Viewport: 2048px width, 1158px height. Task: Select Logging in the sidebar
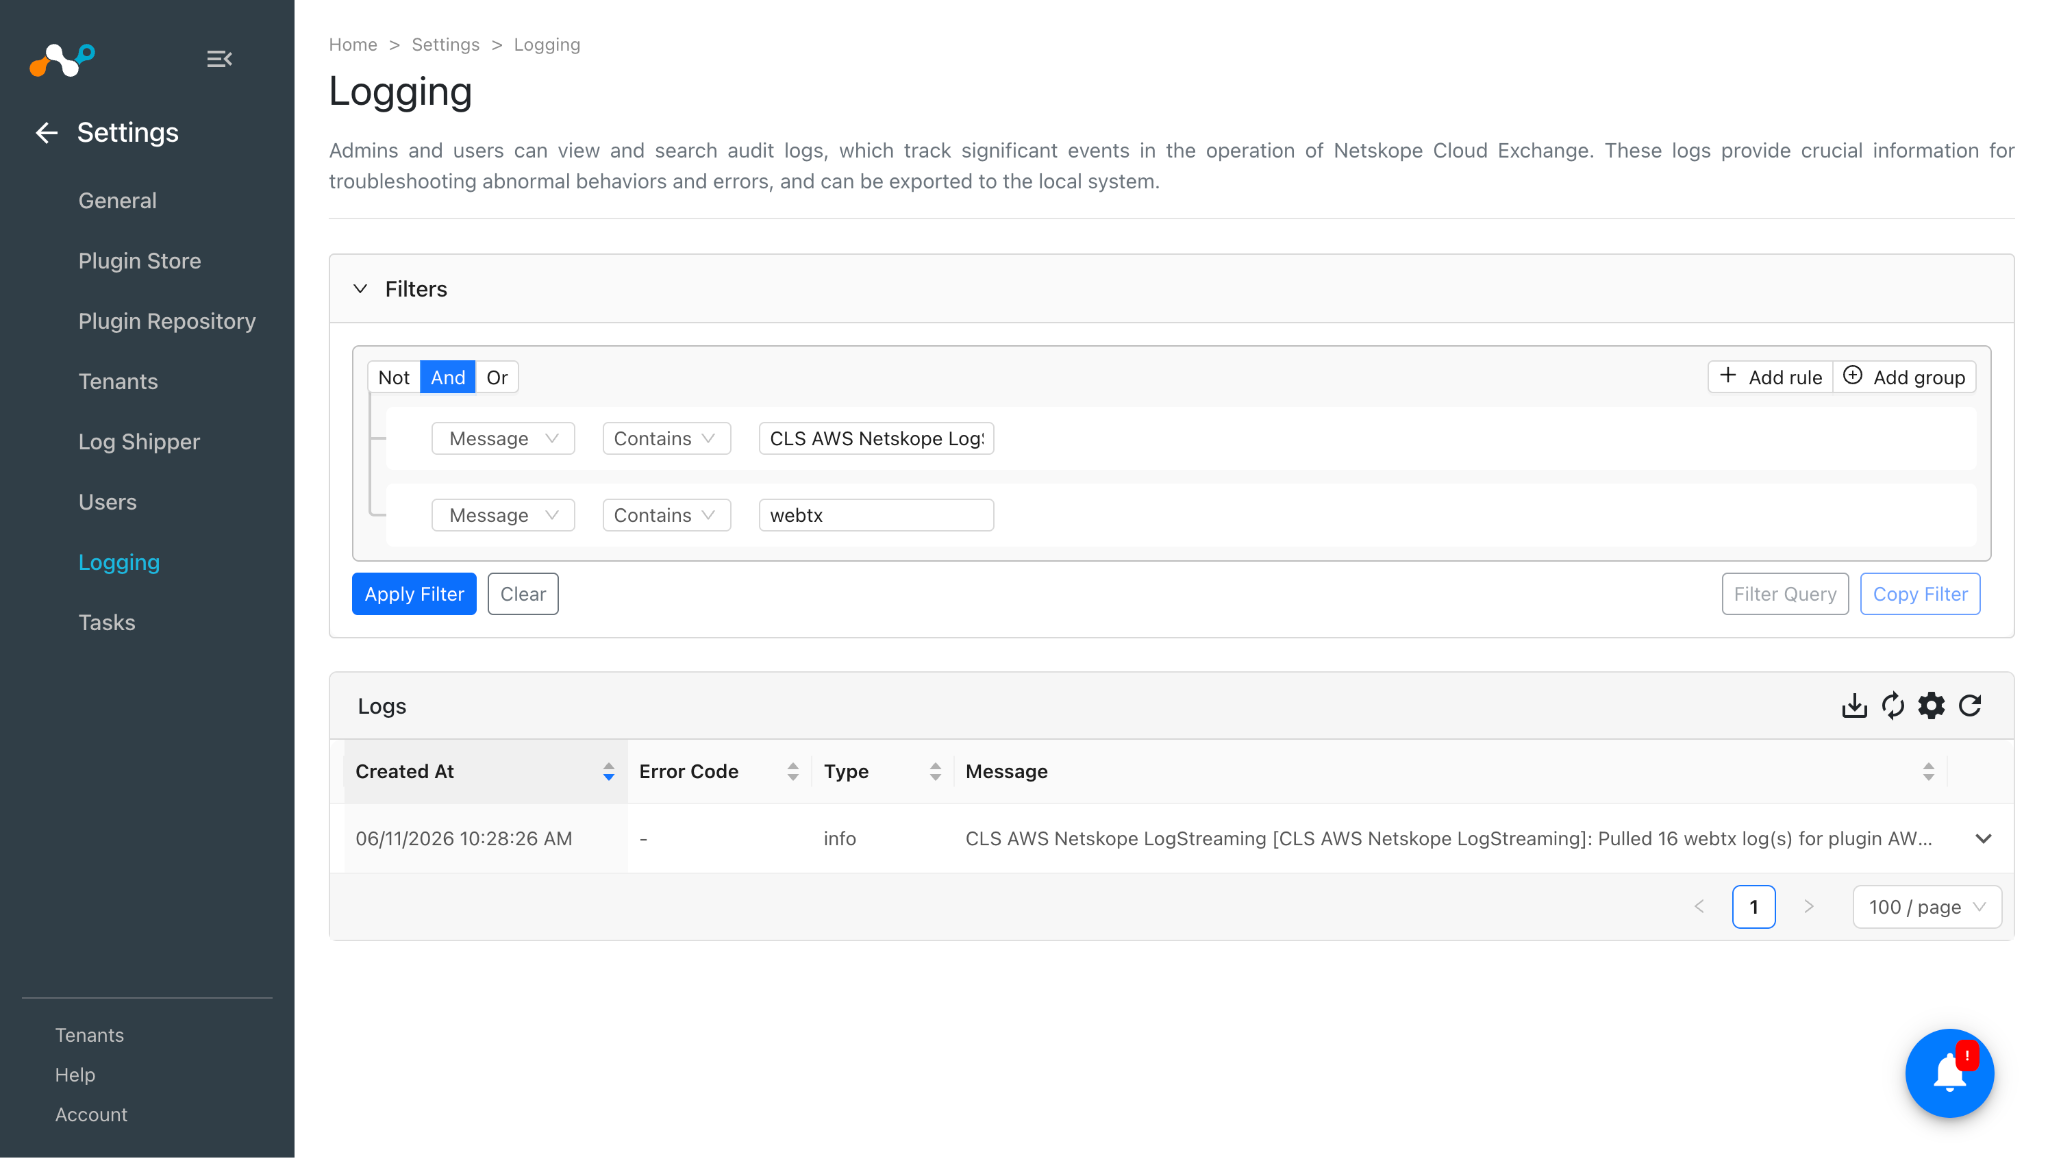pyautogui.click(x=119, y=563)
